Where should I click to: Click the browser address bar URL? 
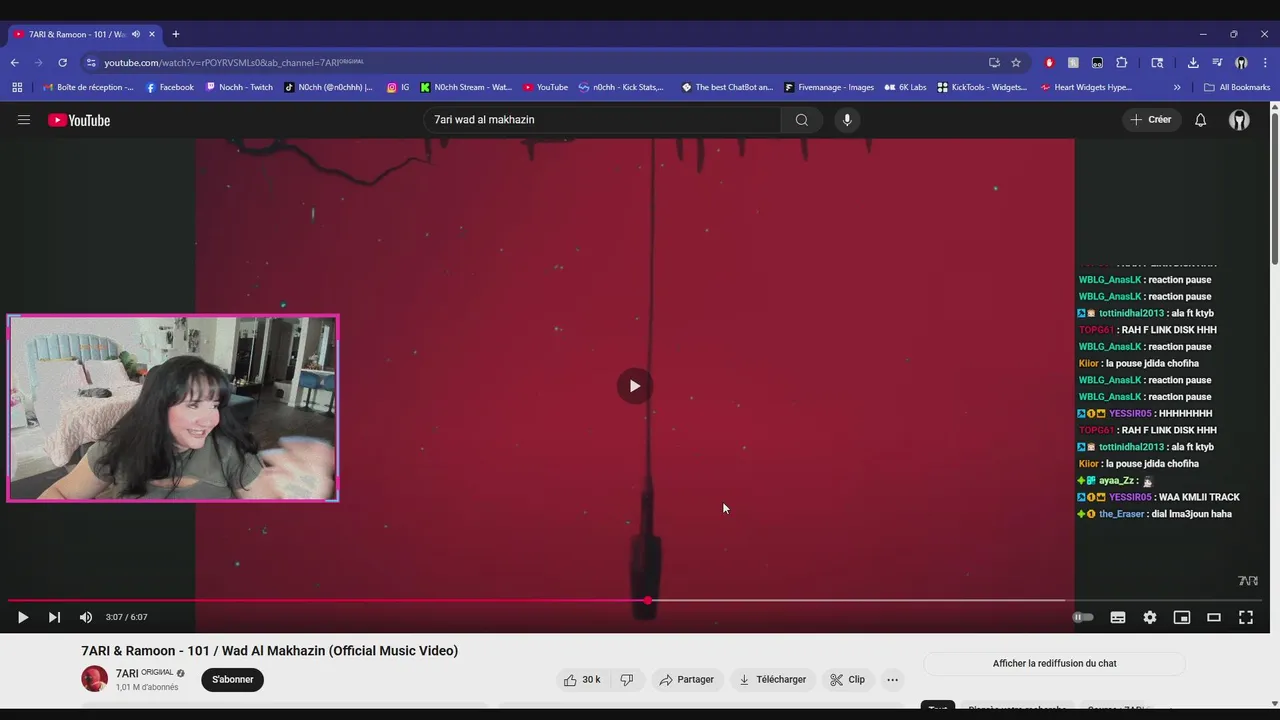click(233, 62)
